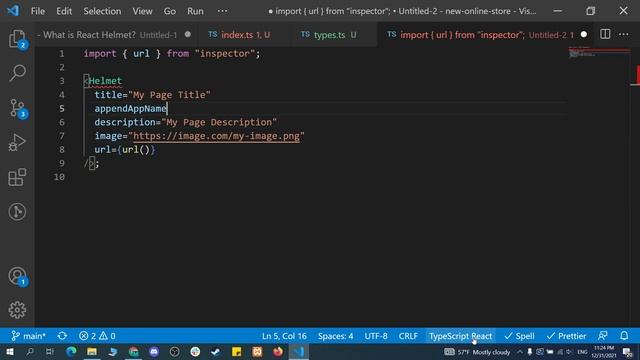Split the editor to the right
The width and height of the screenshot is (640, 360).
tap(605, 34)
